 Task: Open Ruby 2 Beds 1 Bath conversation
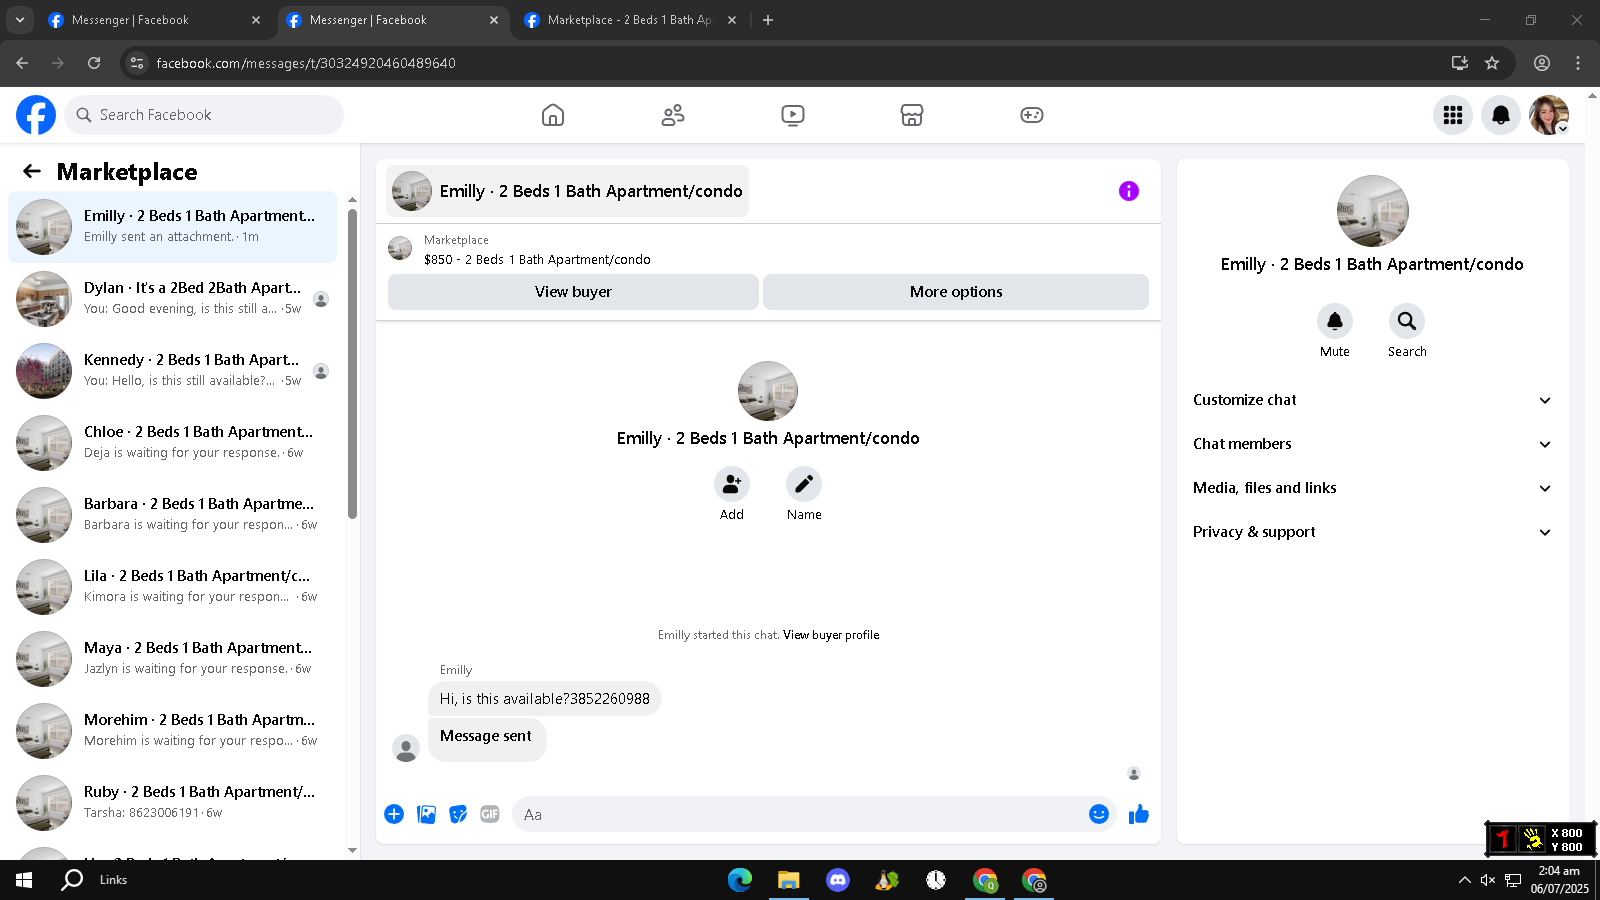coord(172,803)
